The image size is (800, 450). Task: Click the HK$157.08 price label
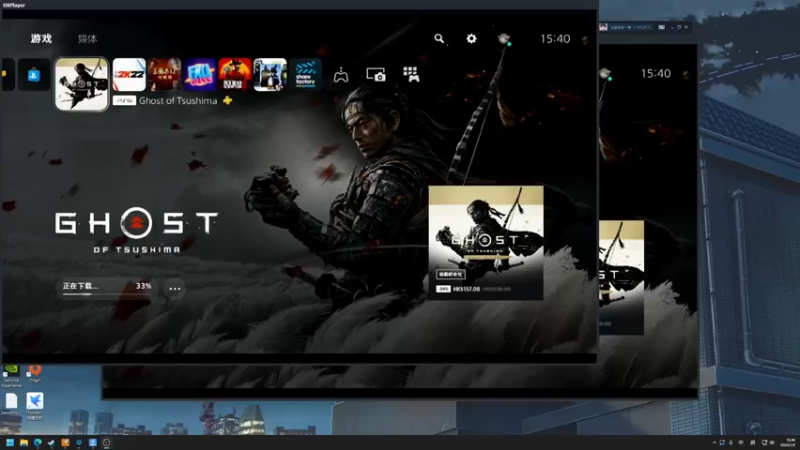pos(466,289)
